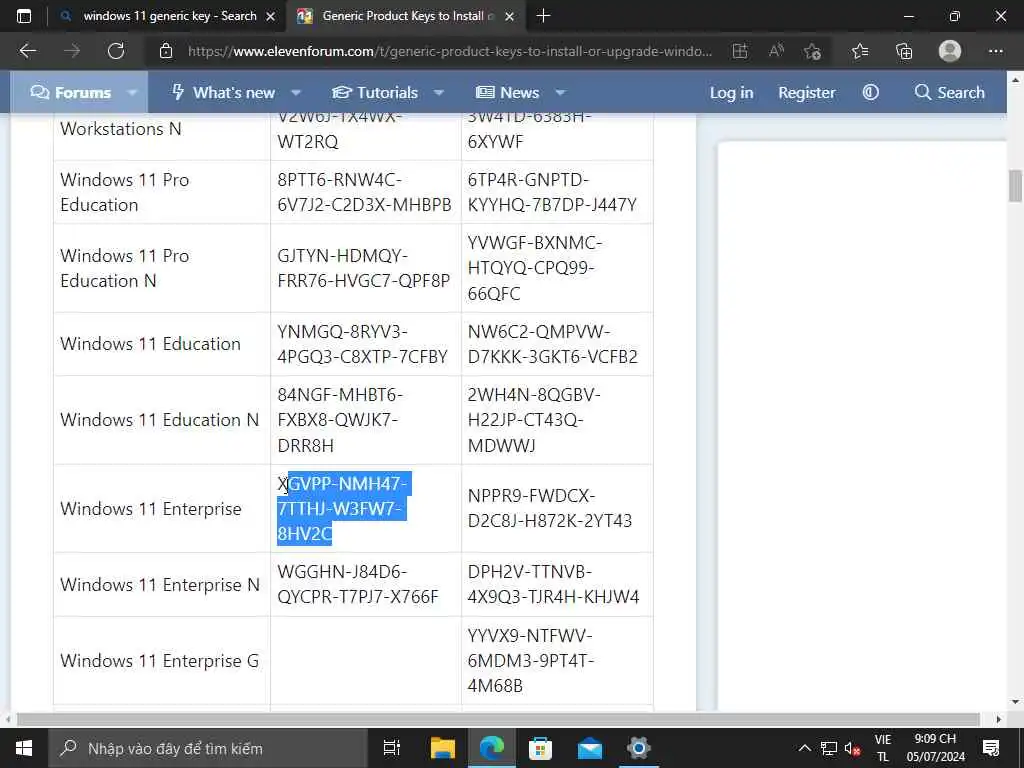Click the Windows 11 Enterprise row label
The image size is (1024, 768).
coord(151,509)
